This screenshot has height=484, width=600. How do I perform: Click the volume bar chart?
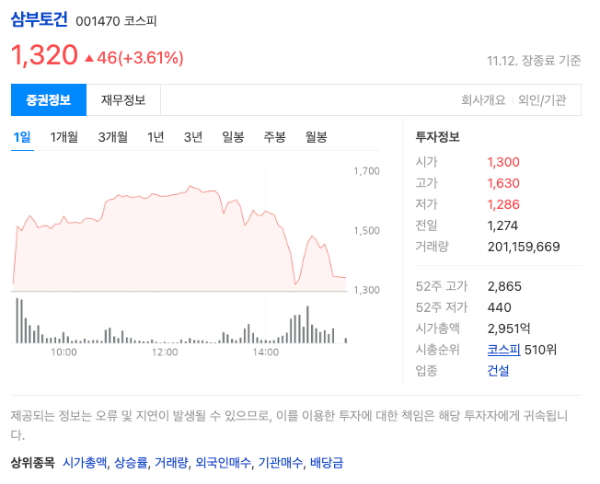coord(181,320)
